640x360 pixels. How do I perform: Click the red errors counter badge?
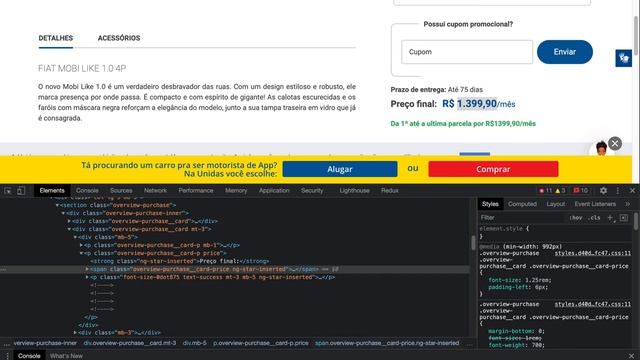point(545,191)
